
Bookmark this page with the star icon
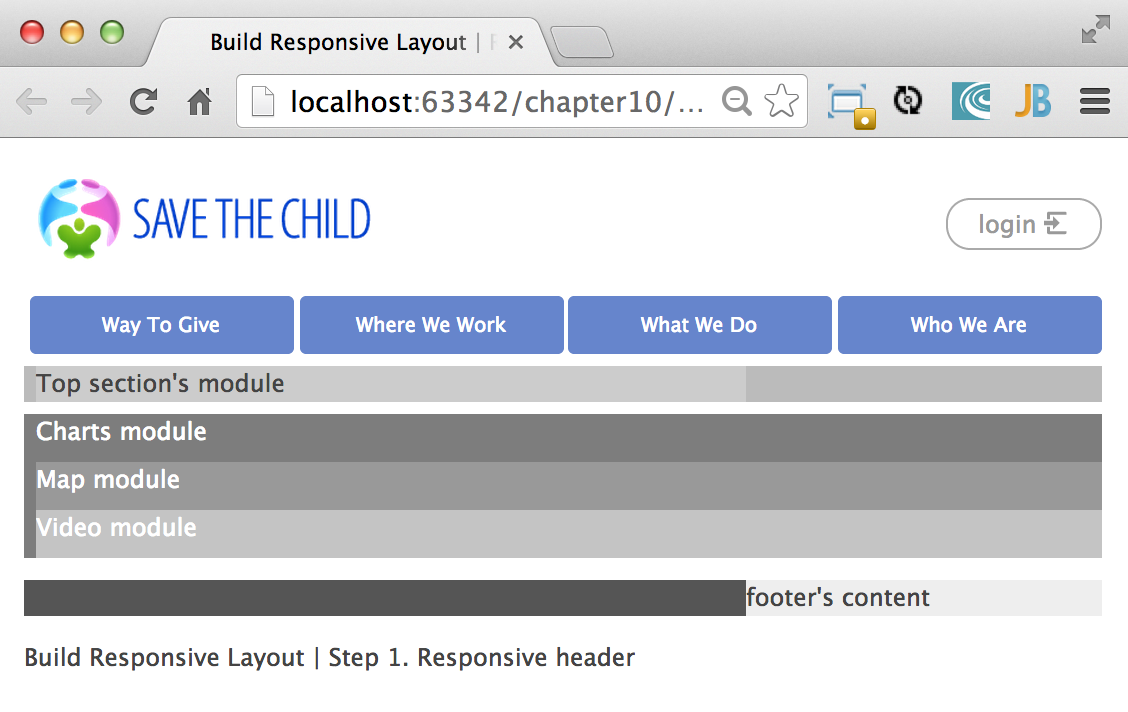click(x=781, y=101)
